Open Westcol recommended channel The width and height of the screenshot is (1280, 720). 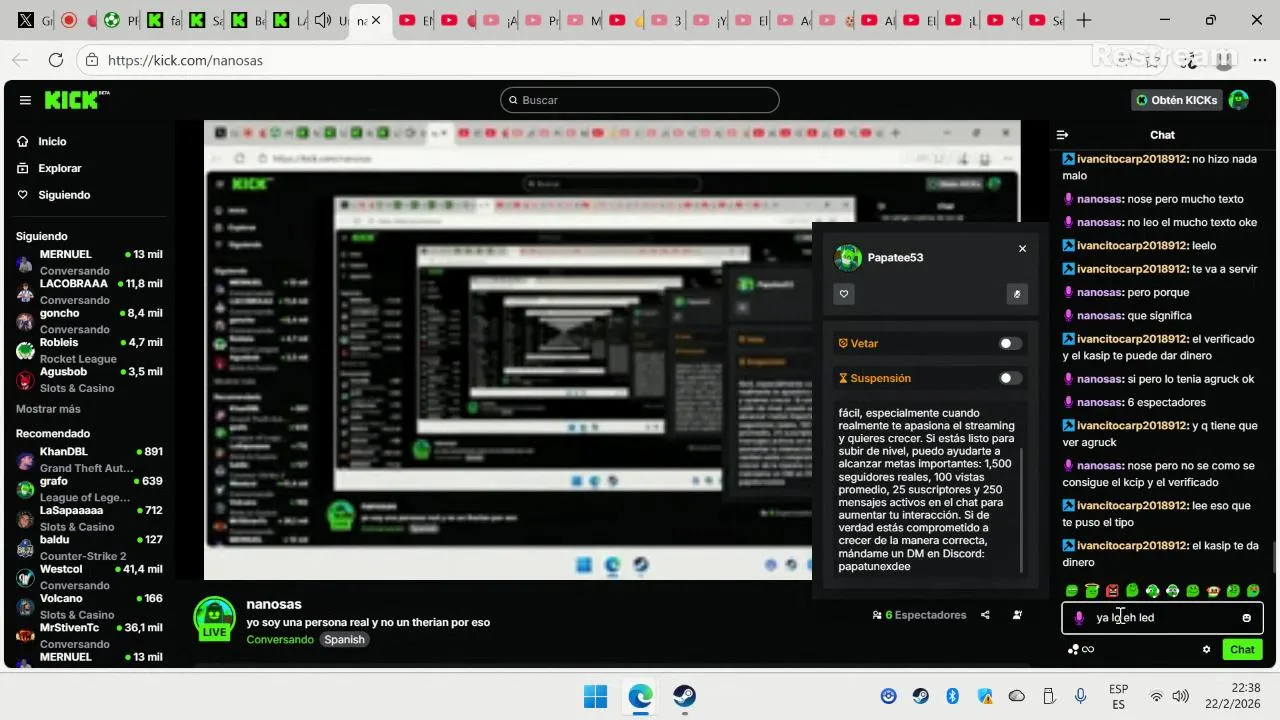(89, 576)
